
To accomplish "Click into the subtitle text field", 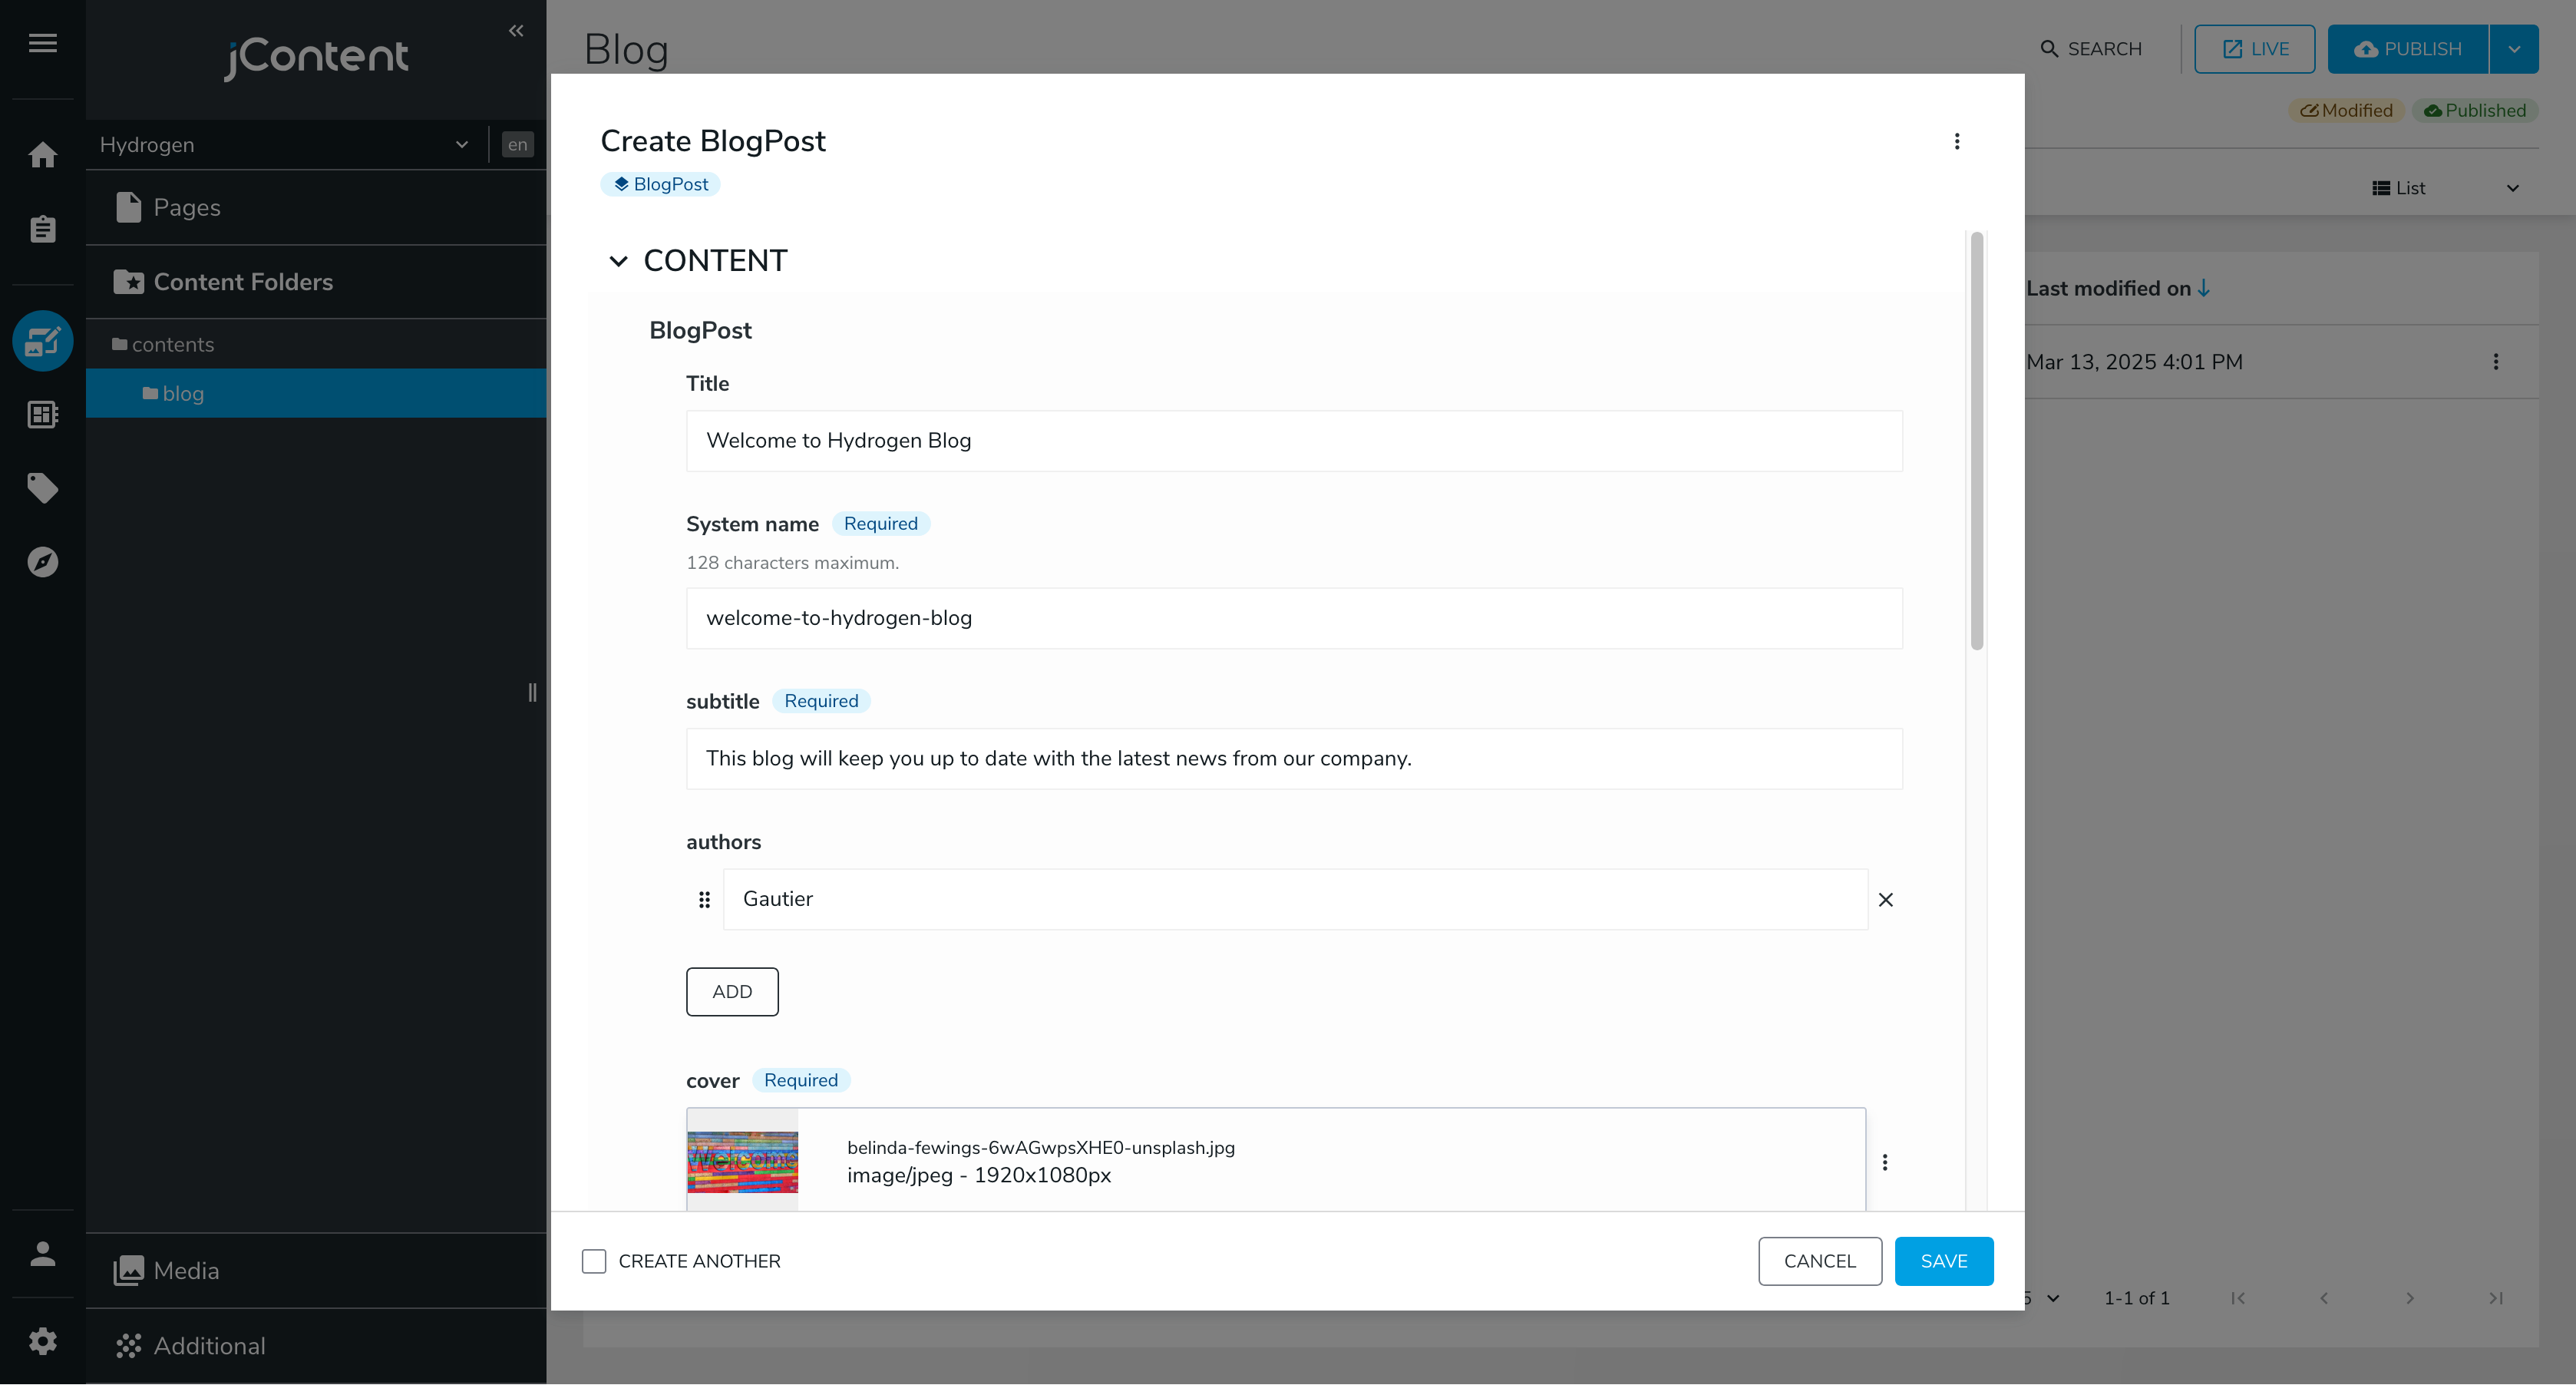I will pyautogui.click(x=1293, y=759).
